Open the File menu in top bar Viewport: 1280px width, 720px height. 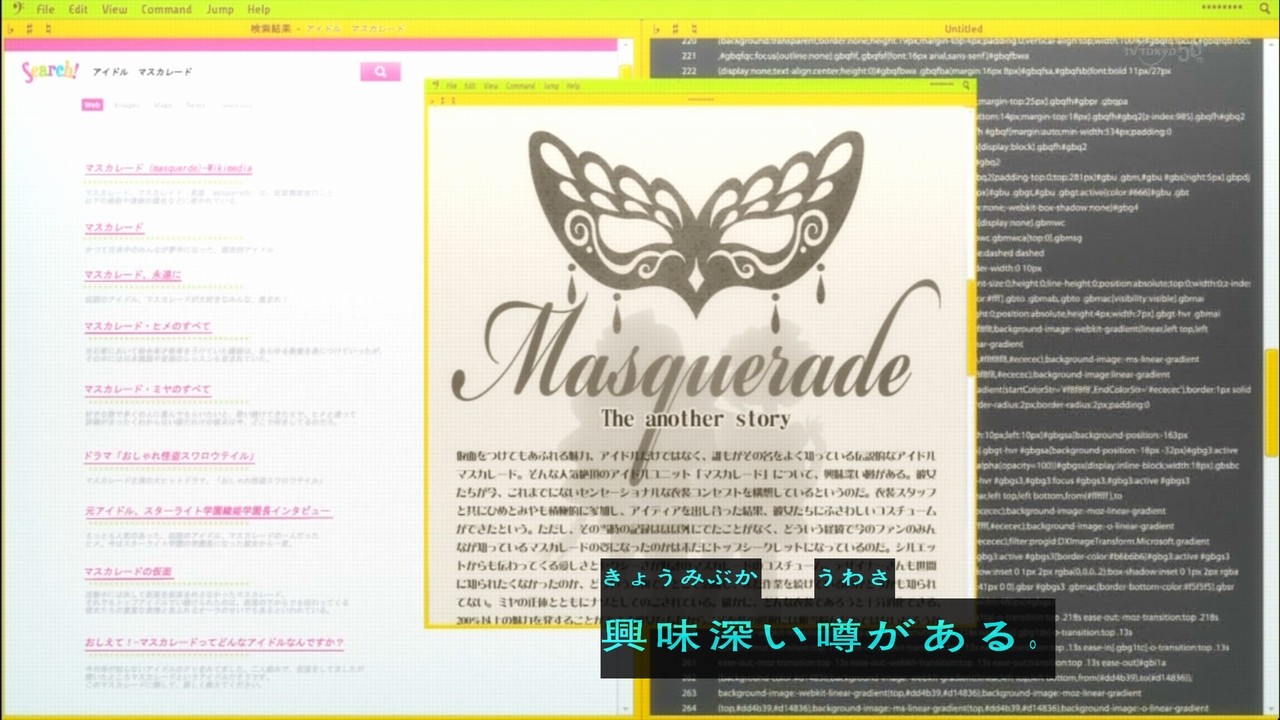coord(45,10)
